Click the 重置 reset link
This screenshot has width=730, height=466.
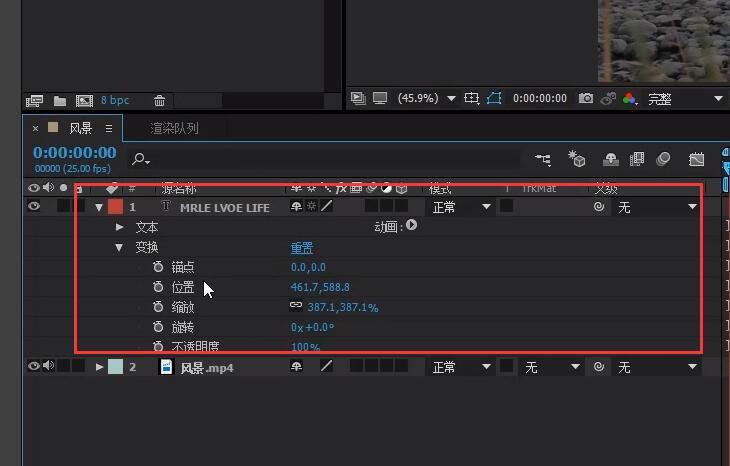click(302, 248)
